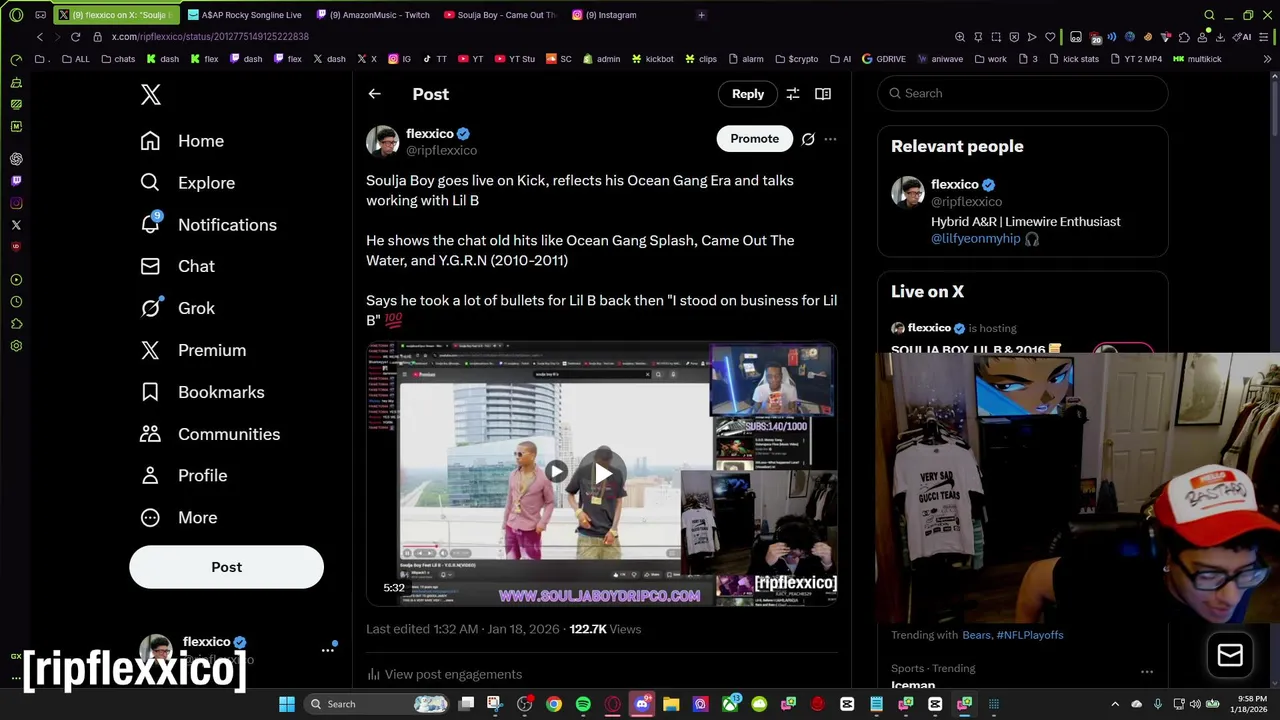Open Chat in the X sidebar
The height and width of the screenshot is (720, 1280).
(x=177, y=266)
